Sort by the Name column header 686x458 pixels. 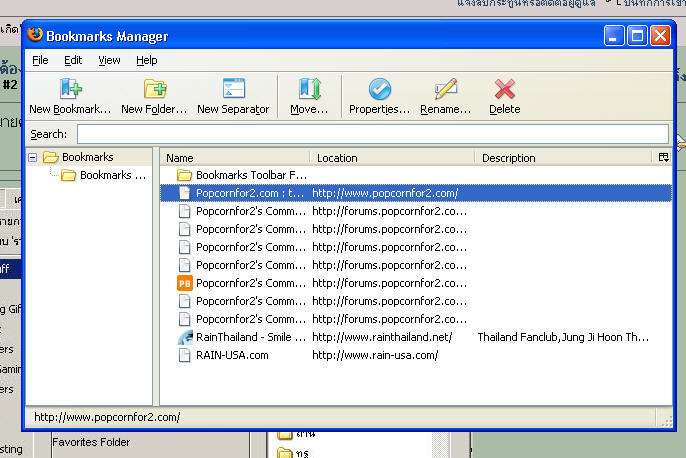point(235,158)
